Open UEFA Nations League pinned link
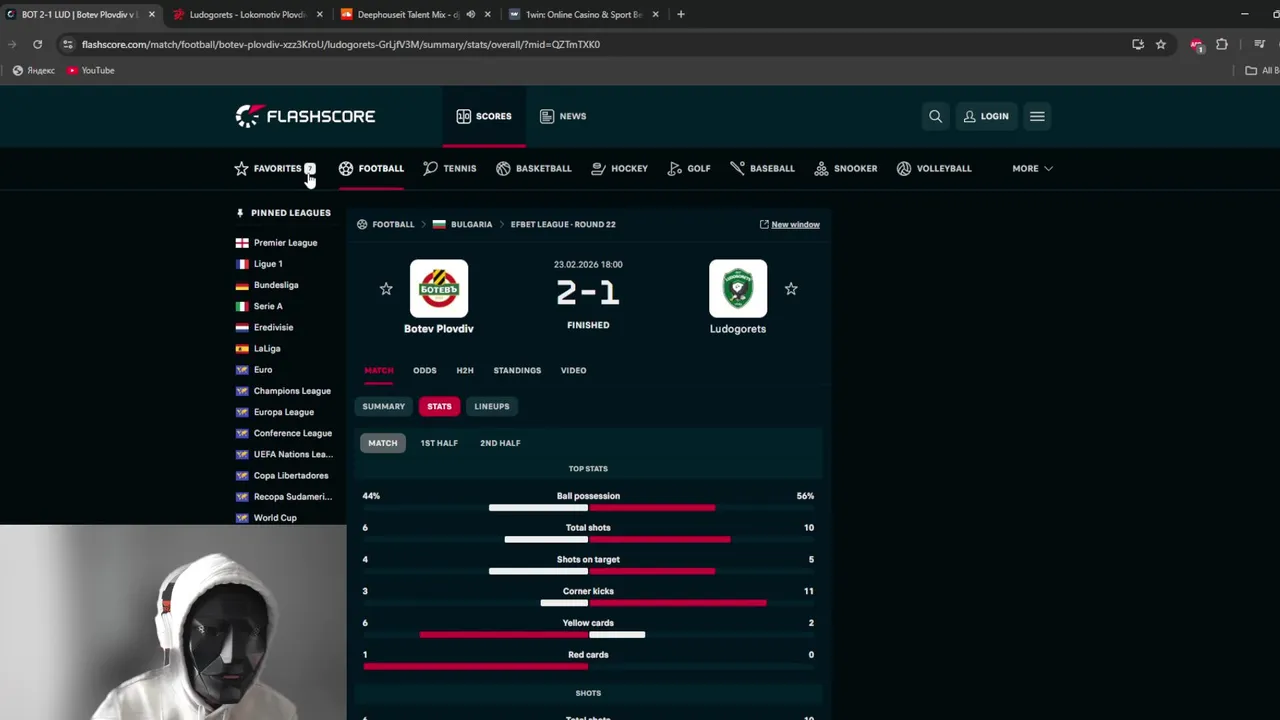This screenshot has height=720, width=1280. click(x=284, y=454)
